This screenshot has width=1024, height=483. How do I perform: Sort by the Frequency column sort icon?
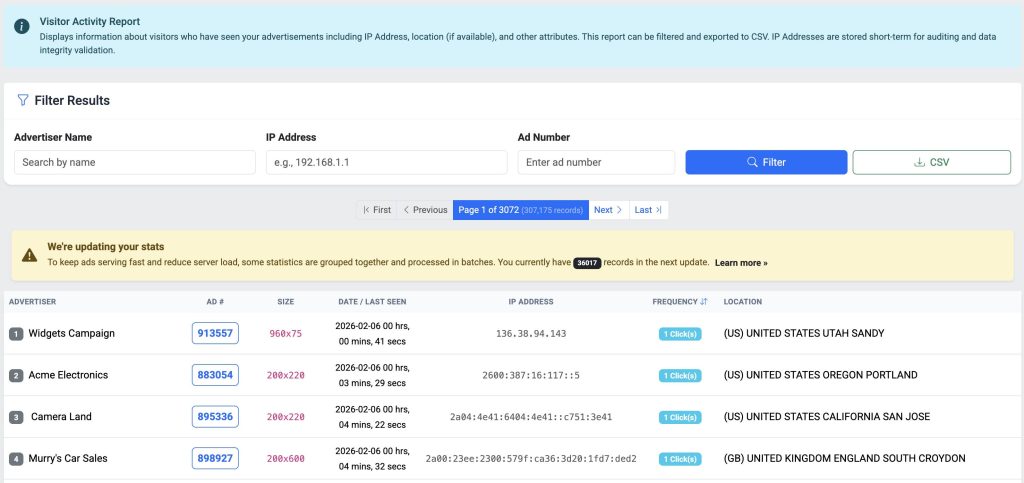click(x=703, y=301)
